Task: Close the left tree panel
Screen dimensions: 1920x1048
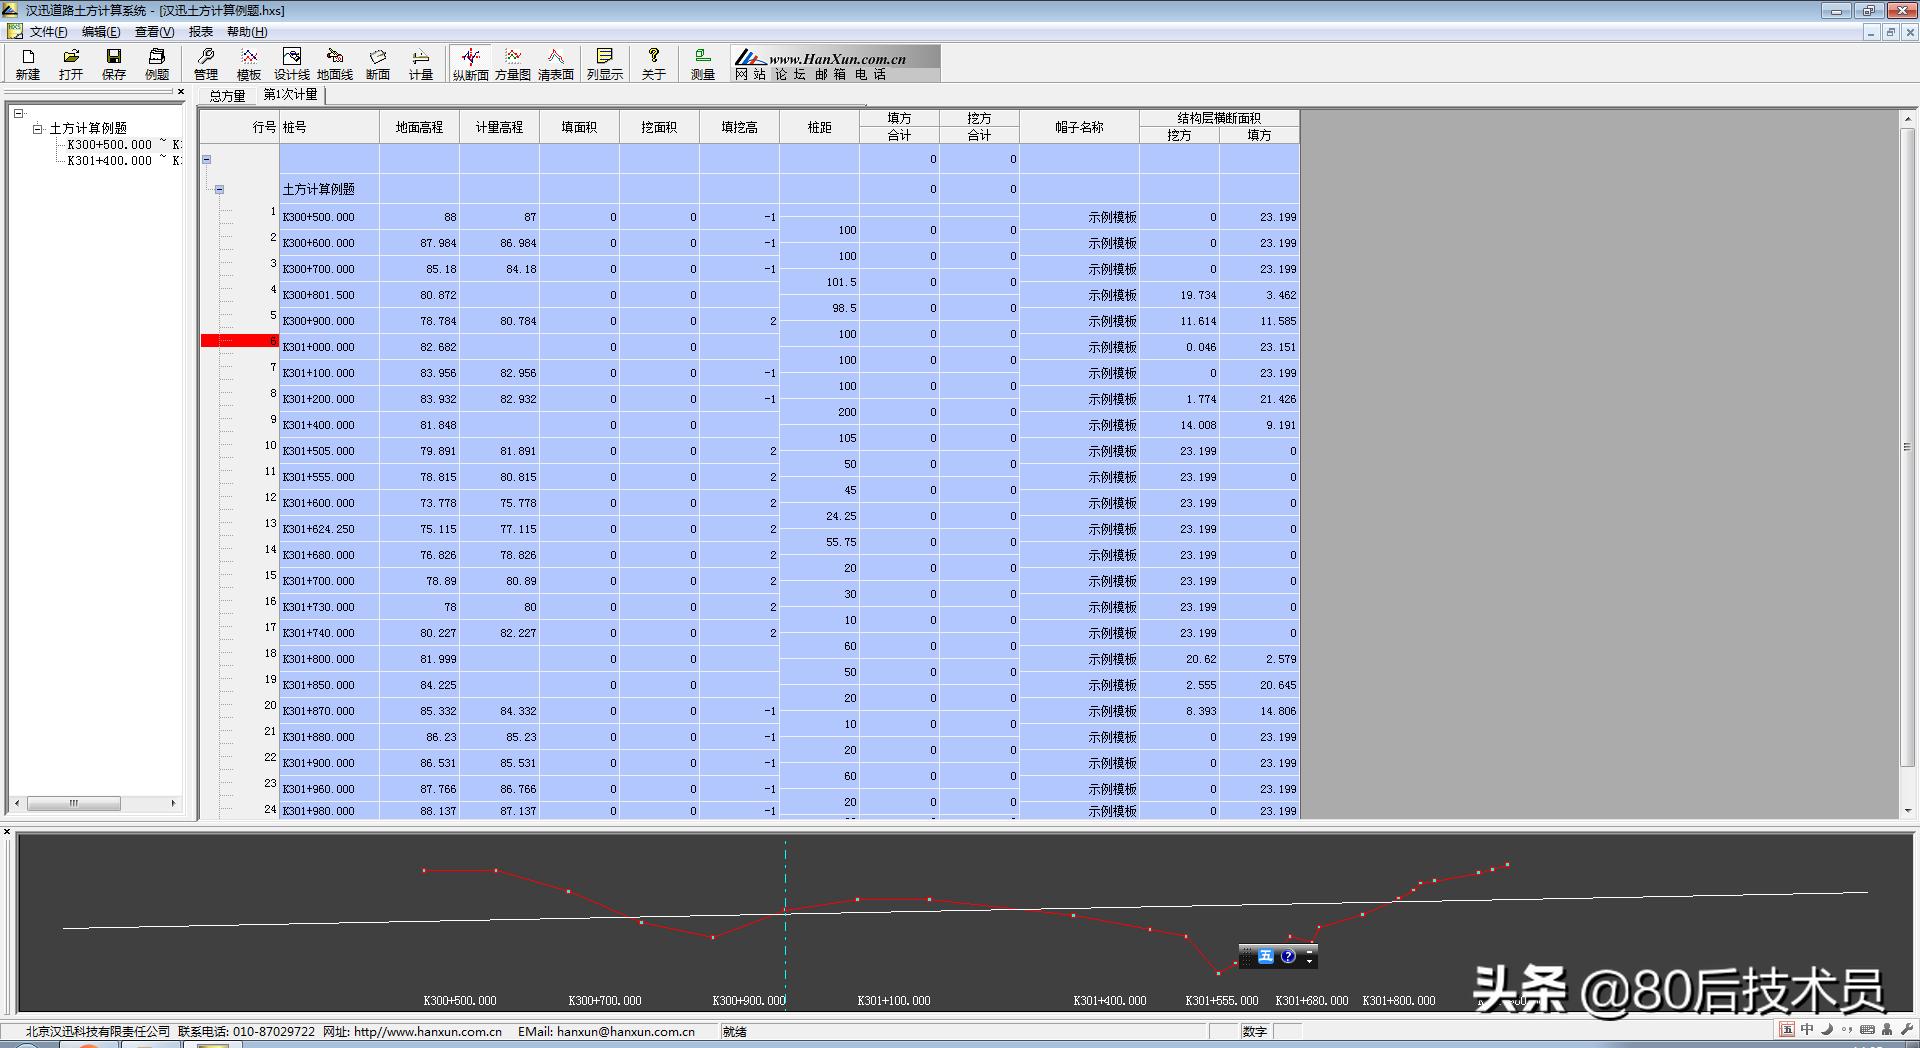Action: coord(180,92)
